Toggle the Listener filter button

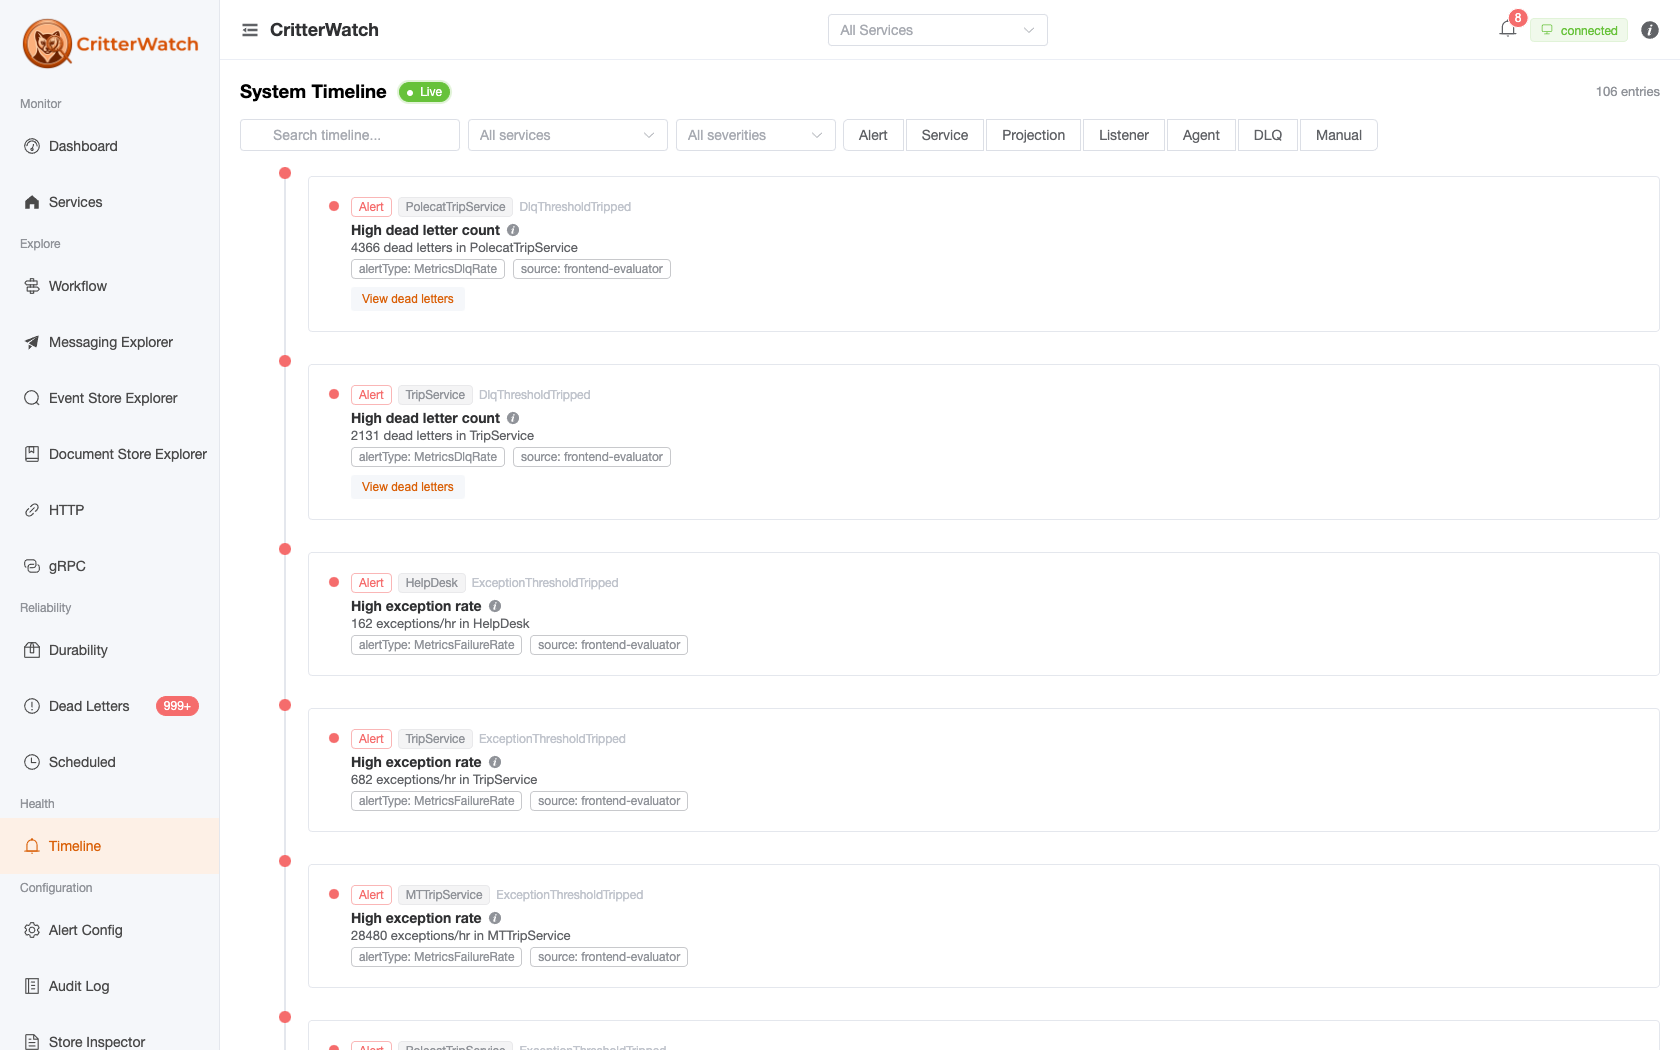(x=1124, y=135)
